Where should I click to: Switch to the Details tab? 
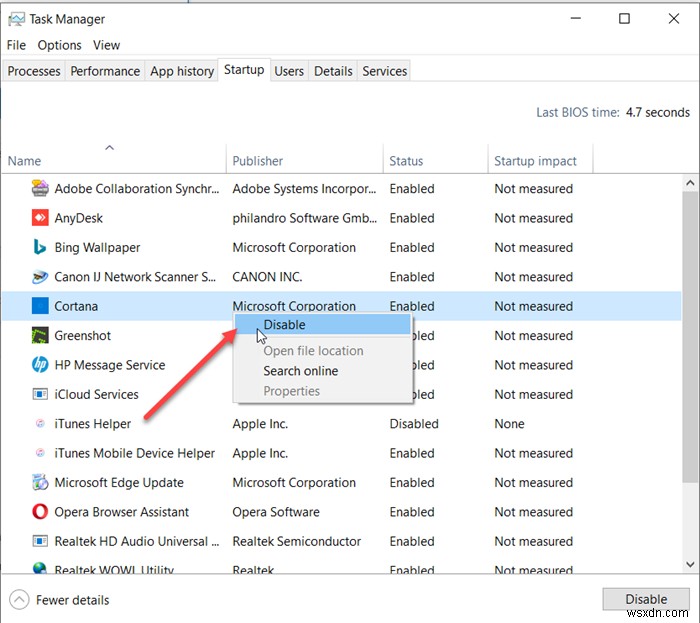click(333, 71)
